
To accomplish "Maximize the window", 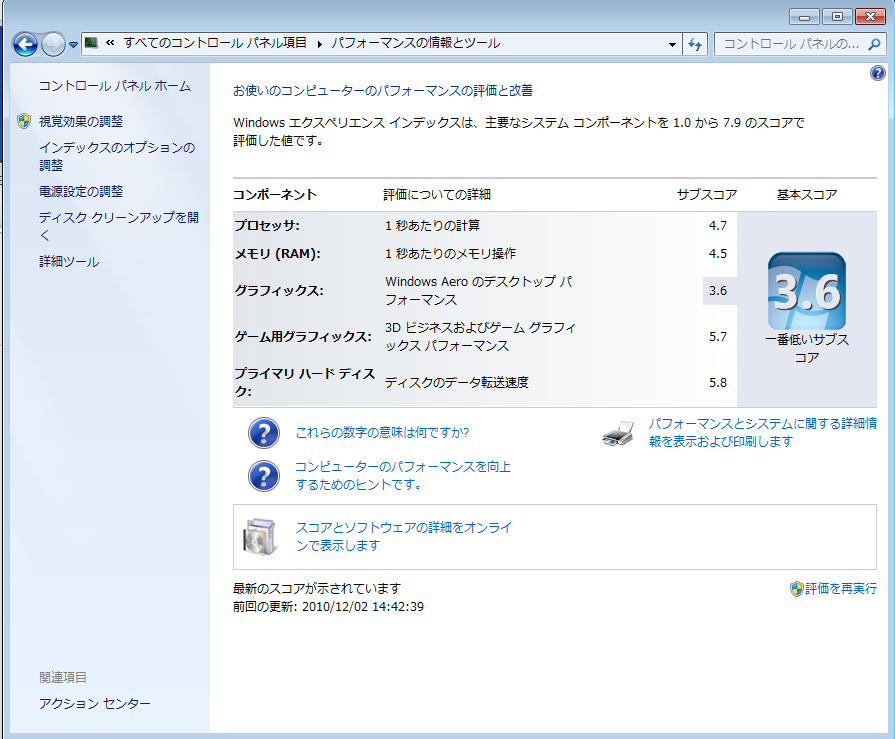I will [x=837, y=17].
